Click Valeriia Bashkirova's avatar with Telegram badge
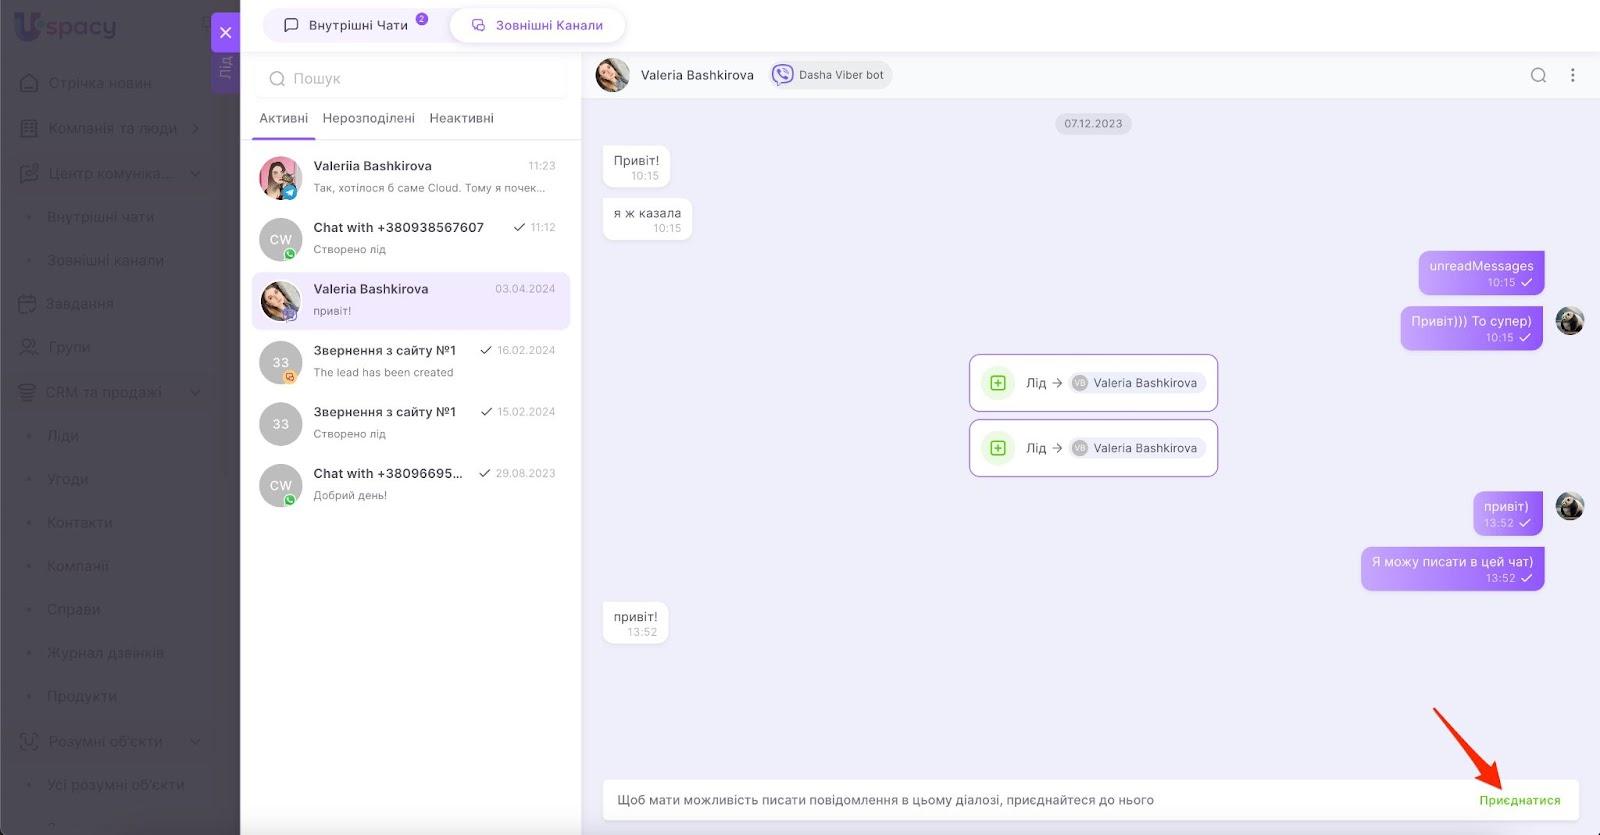The width and height of the screenshot is (1600, 835). coord(281,177)
